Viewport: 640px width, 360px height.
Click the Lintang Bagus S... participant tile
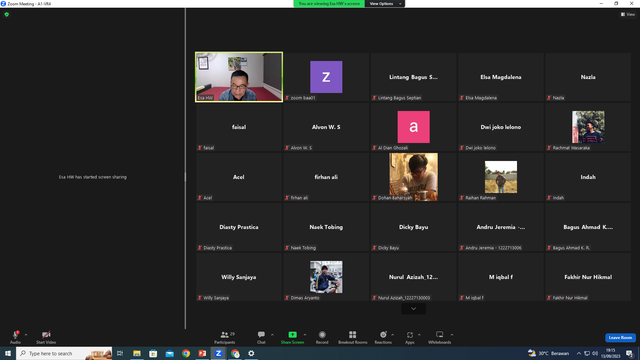(413, 77)
